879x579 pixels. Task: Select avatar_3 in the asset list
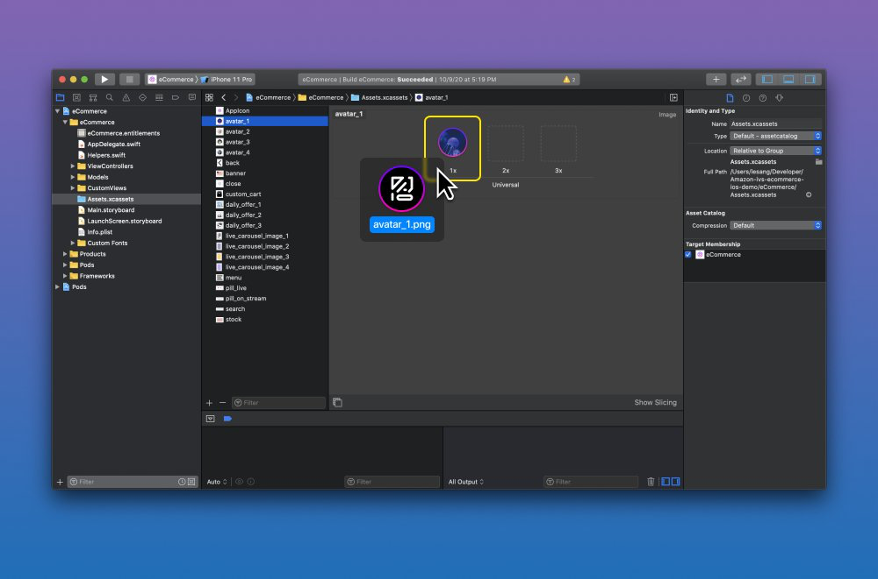click(x=237, y=142)
